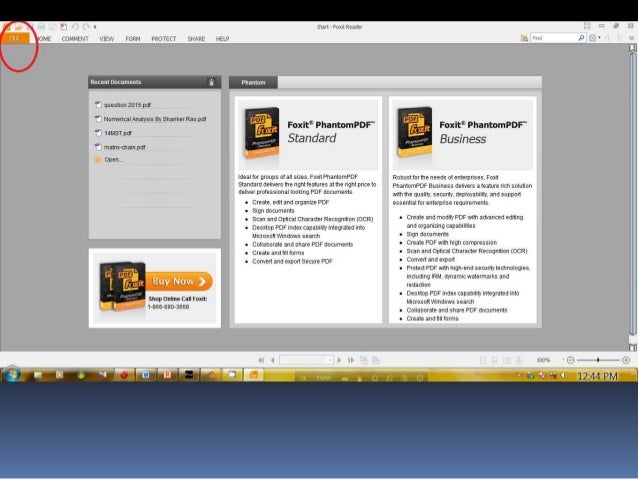Click inside the Find search field
This screenshot has height=479, width=638.
(554, 38)
